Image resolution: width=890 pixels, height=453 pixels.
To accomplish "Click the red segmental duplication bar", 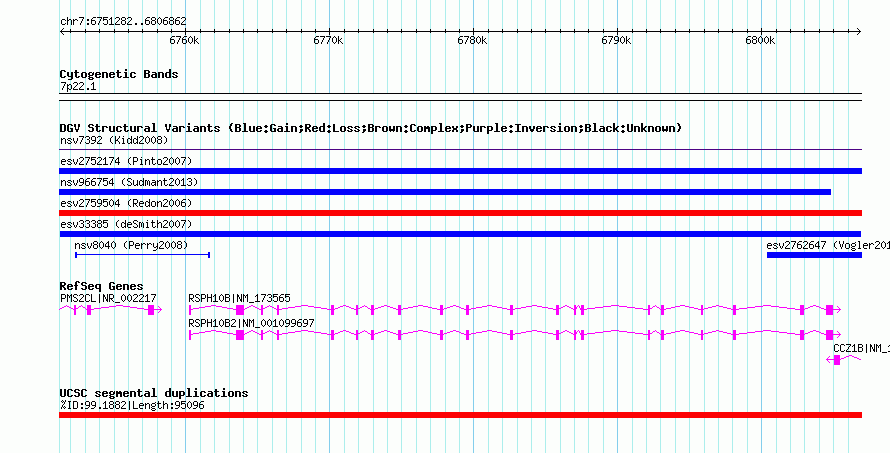I will pos(460,415).
